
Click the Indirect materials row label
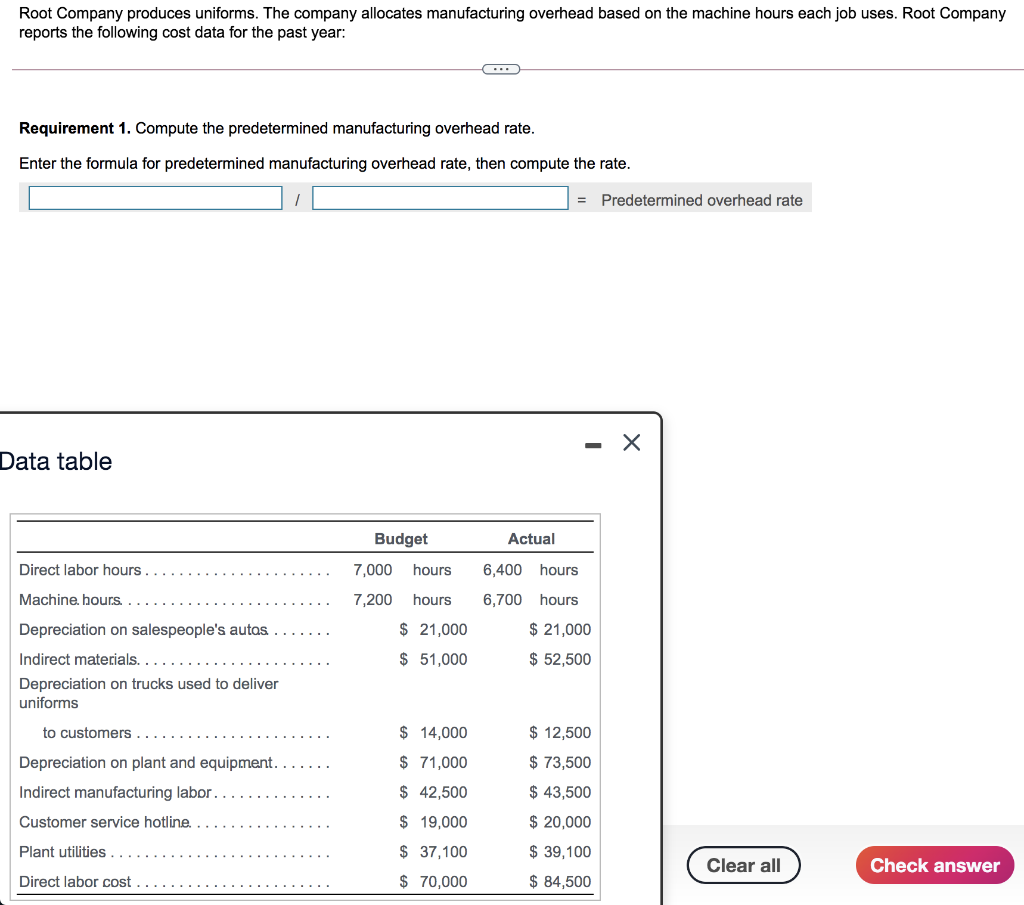coord(78,659)
